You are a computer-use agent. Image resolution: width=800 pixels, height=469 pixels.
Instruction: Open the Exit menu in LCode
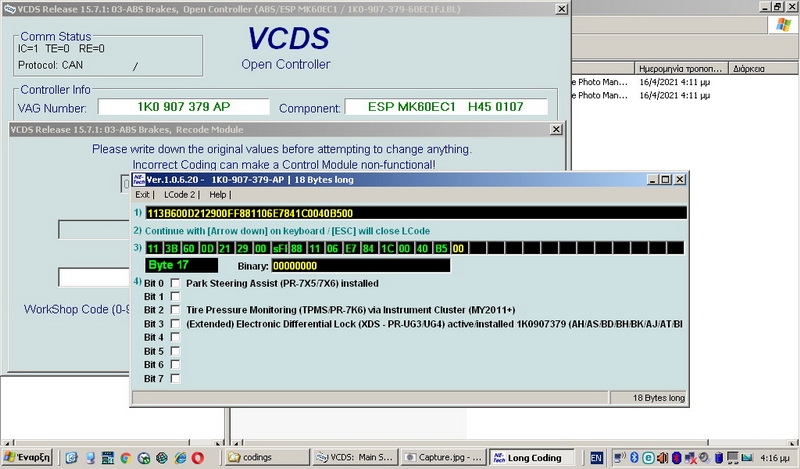142,194
